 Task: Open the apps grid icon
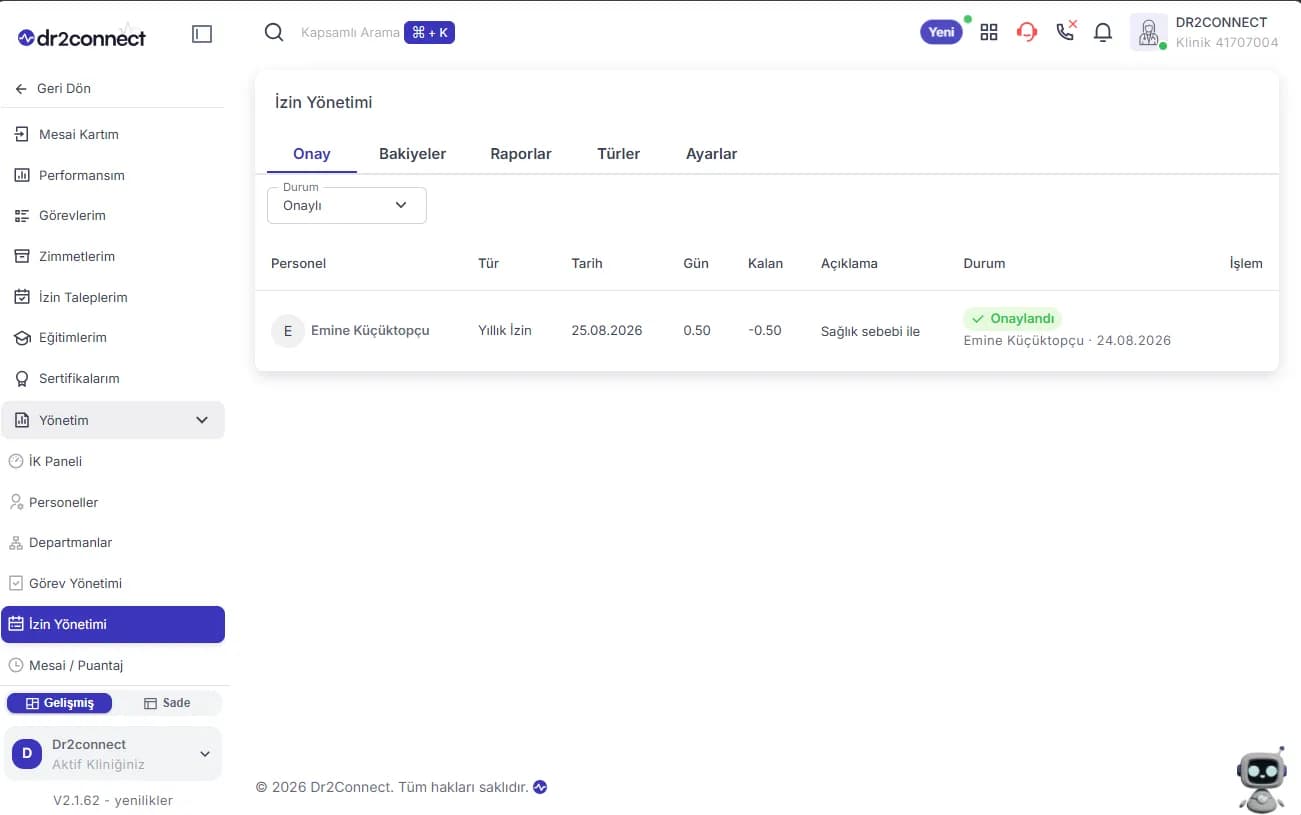click(989, 32)
